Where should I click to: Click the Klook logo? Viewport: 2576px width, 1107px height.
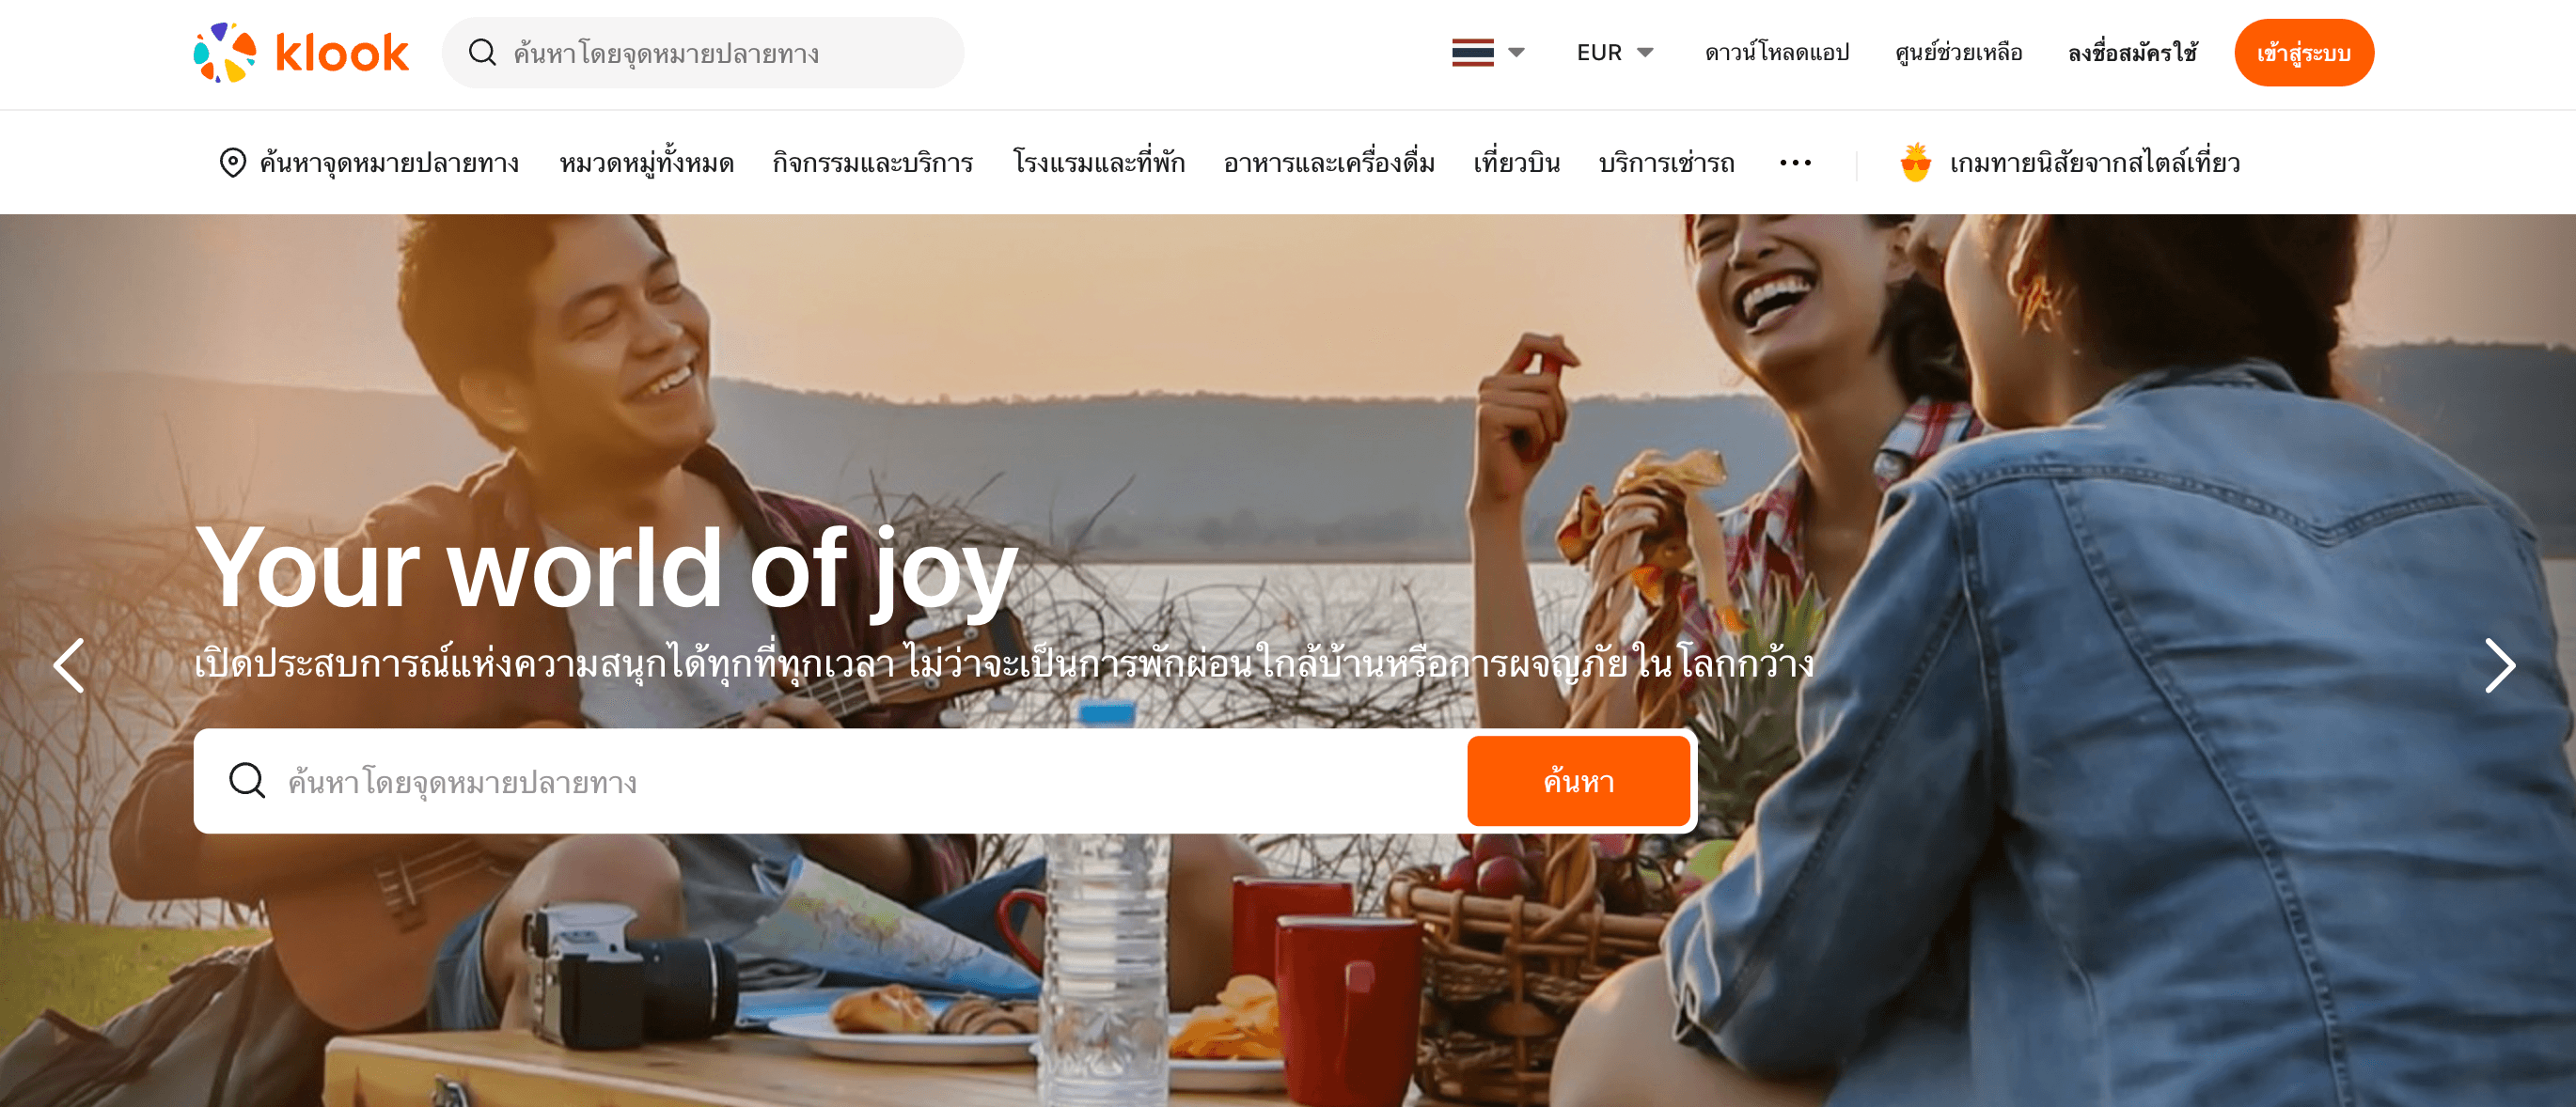click(x=301, y=52)
